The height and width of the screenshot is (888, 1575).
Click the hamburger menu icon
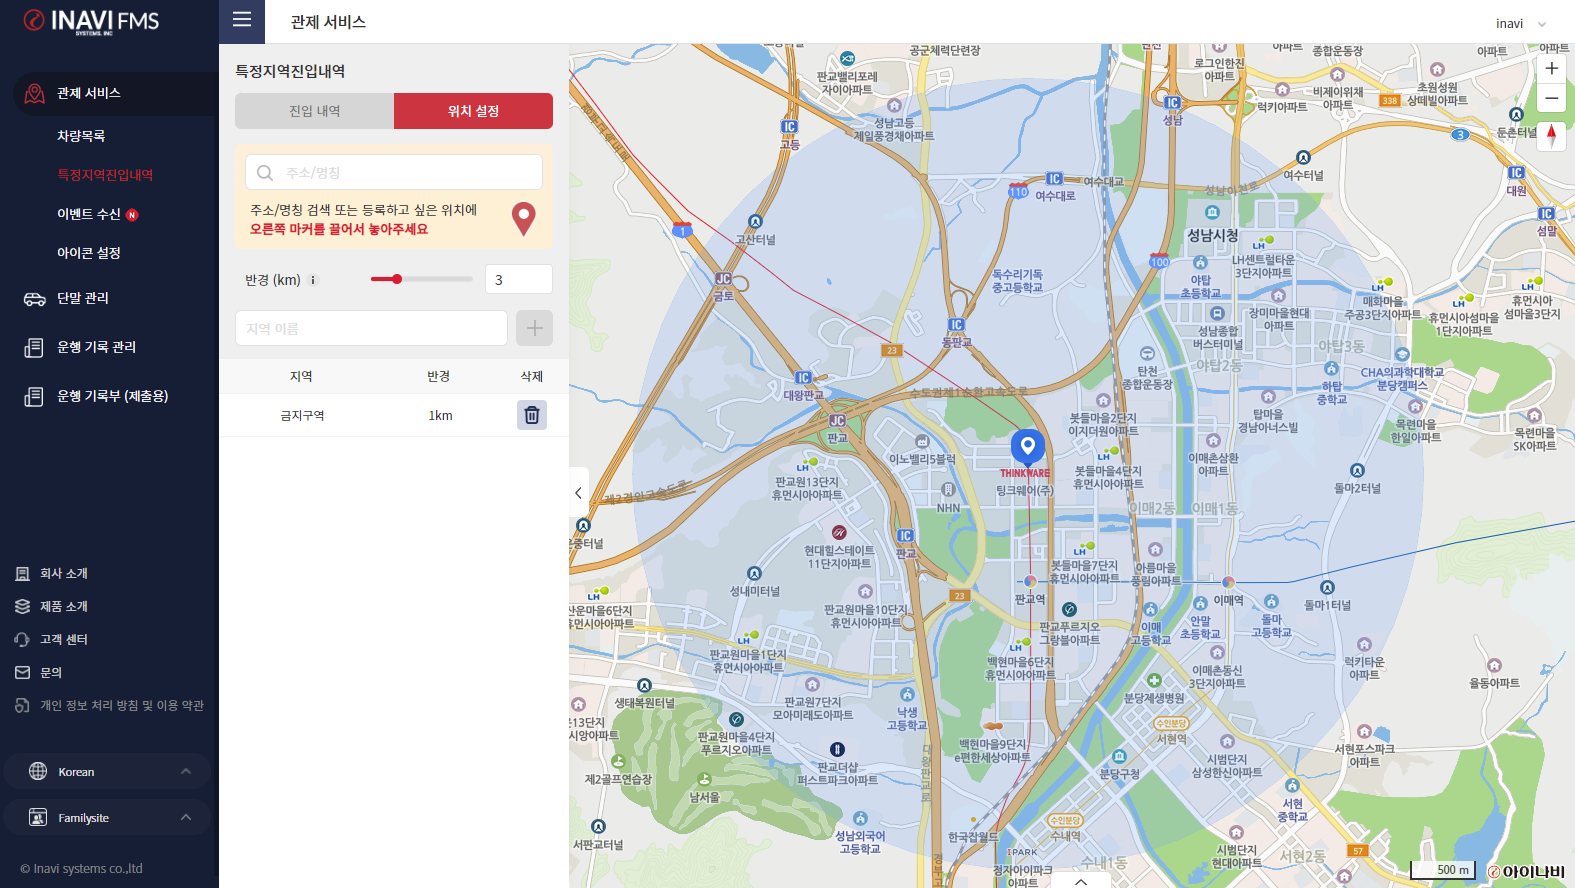(241, 21)
